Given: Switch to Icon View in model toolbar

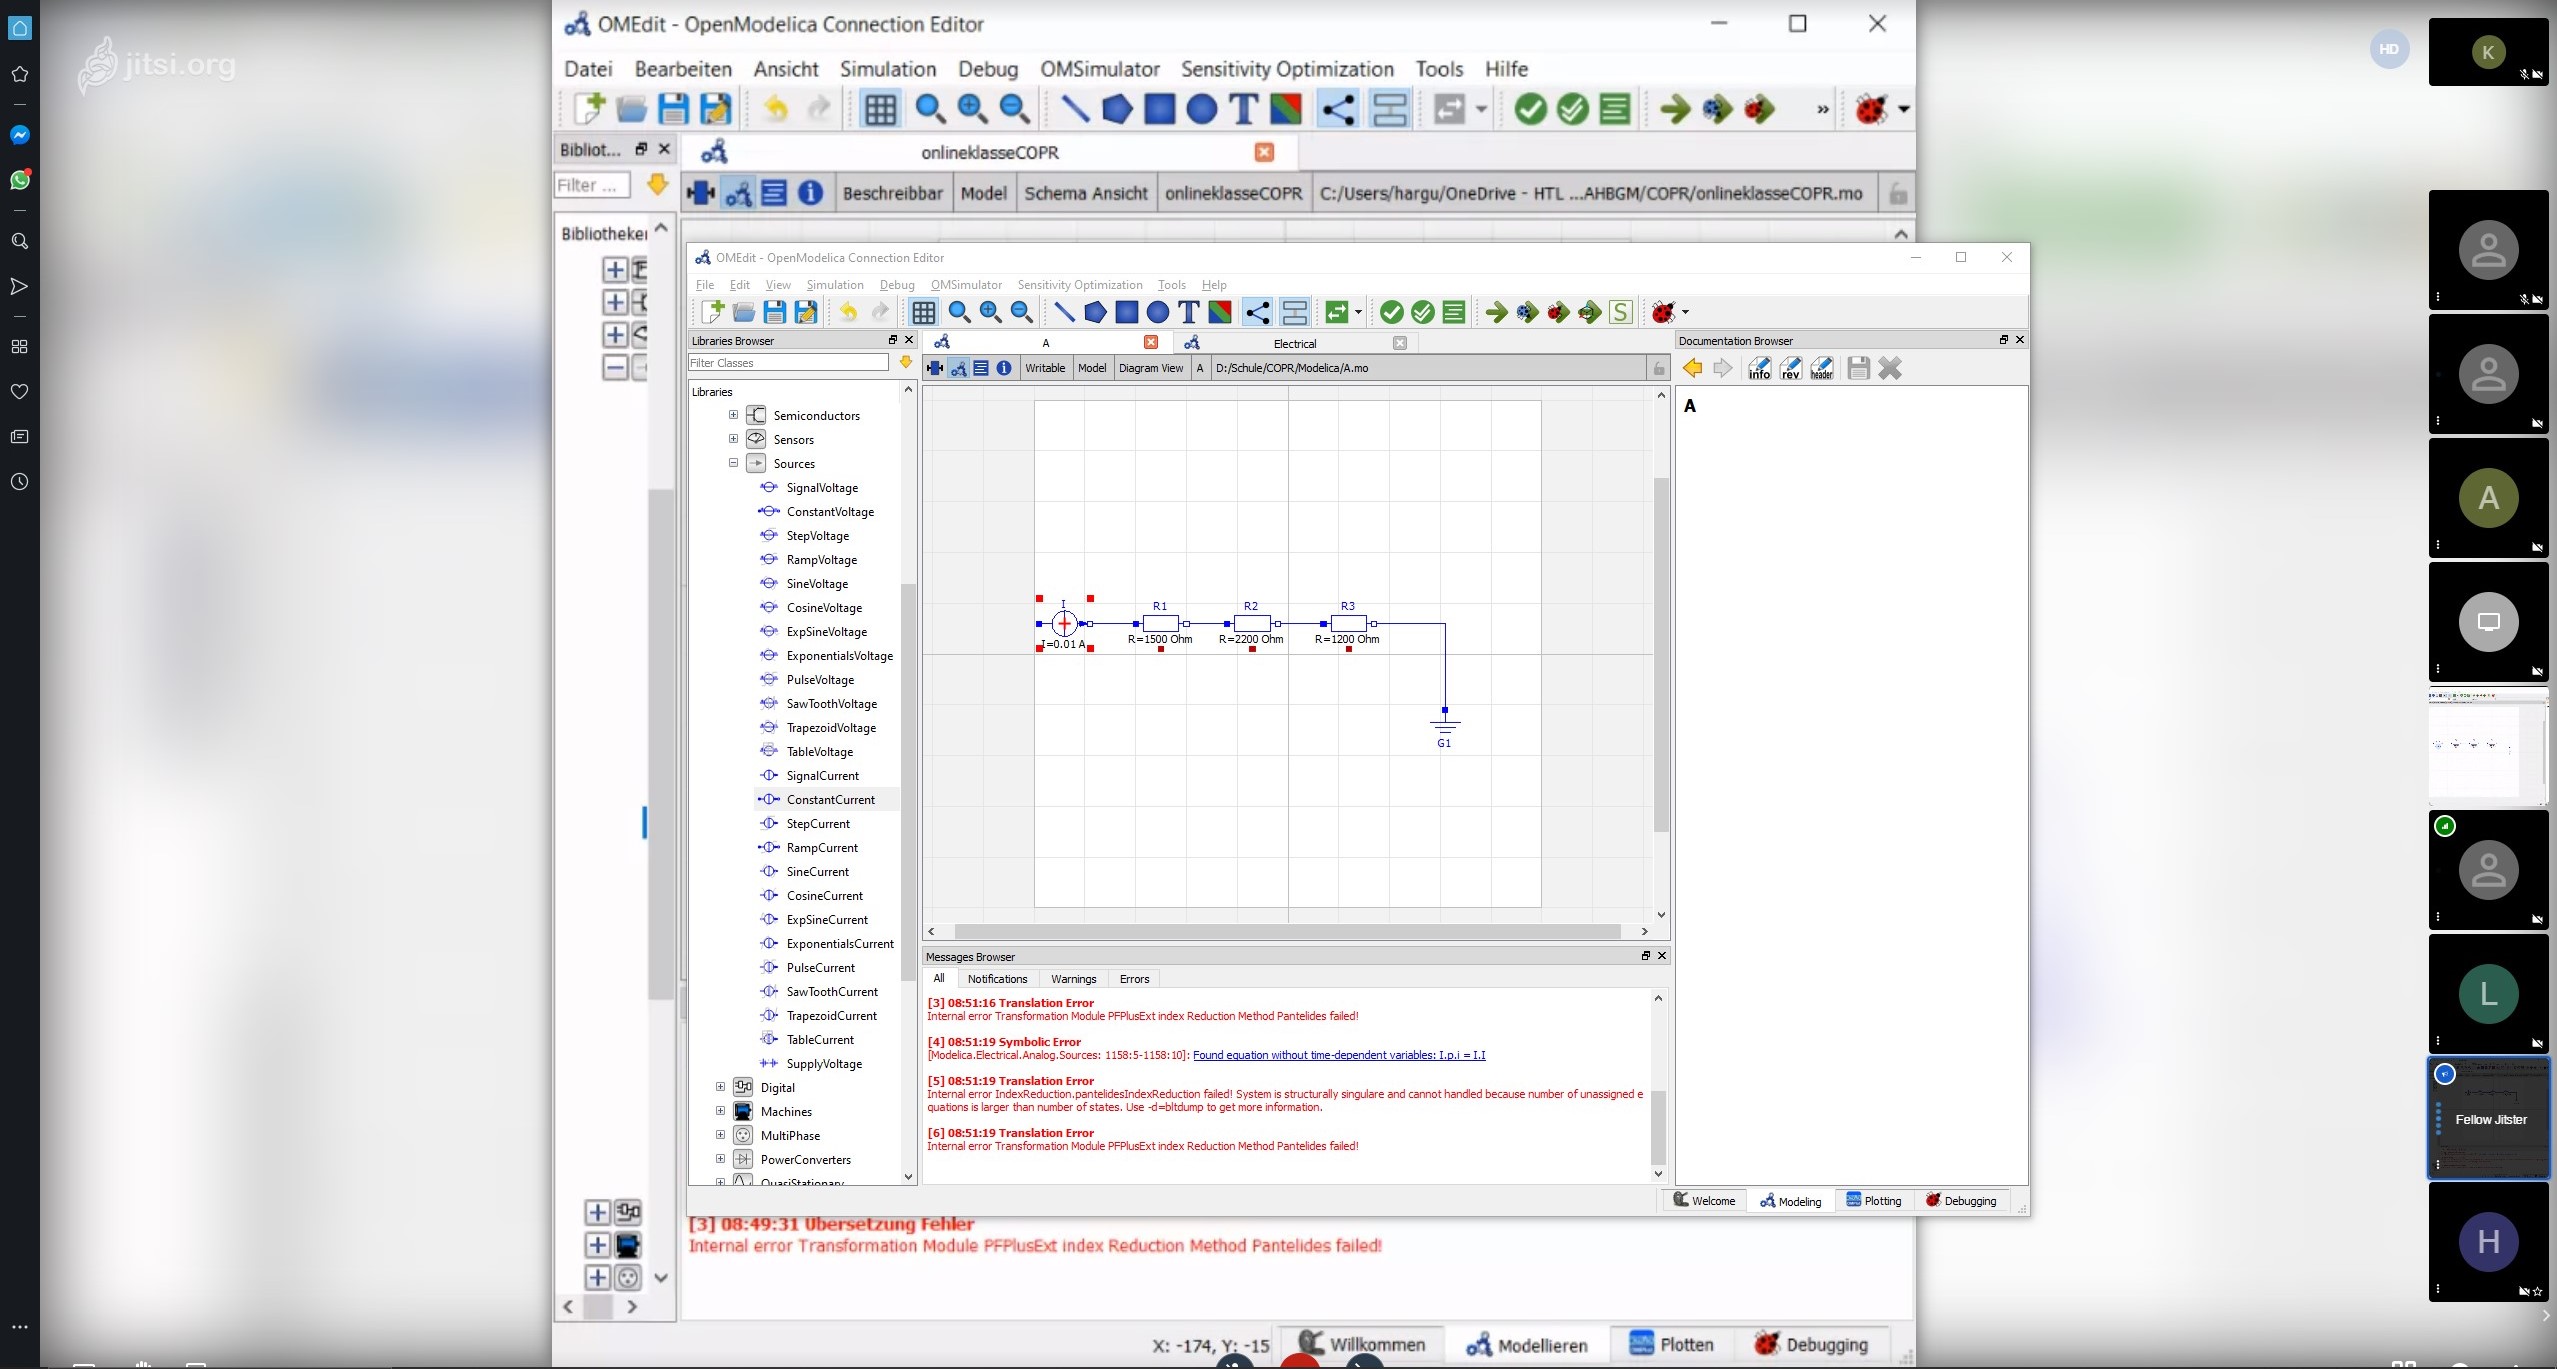Looking at the screenshot, I should [935, 368].
